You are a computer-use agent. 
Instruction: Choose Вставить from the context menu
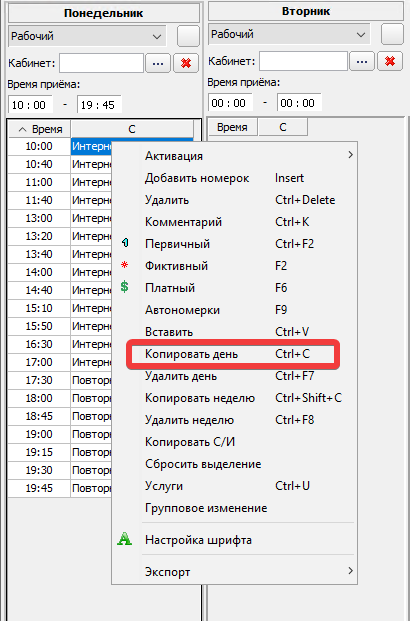235,331
